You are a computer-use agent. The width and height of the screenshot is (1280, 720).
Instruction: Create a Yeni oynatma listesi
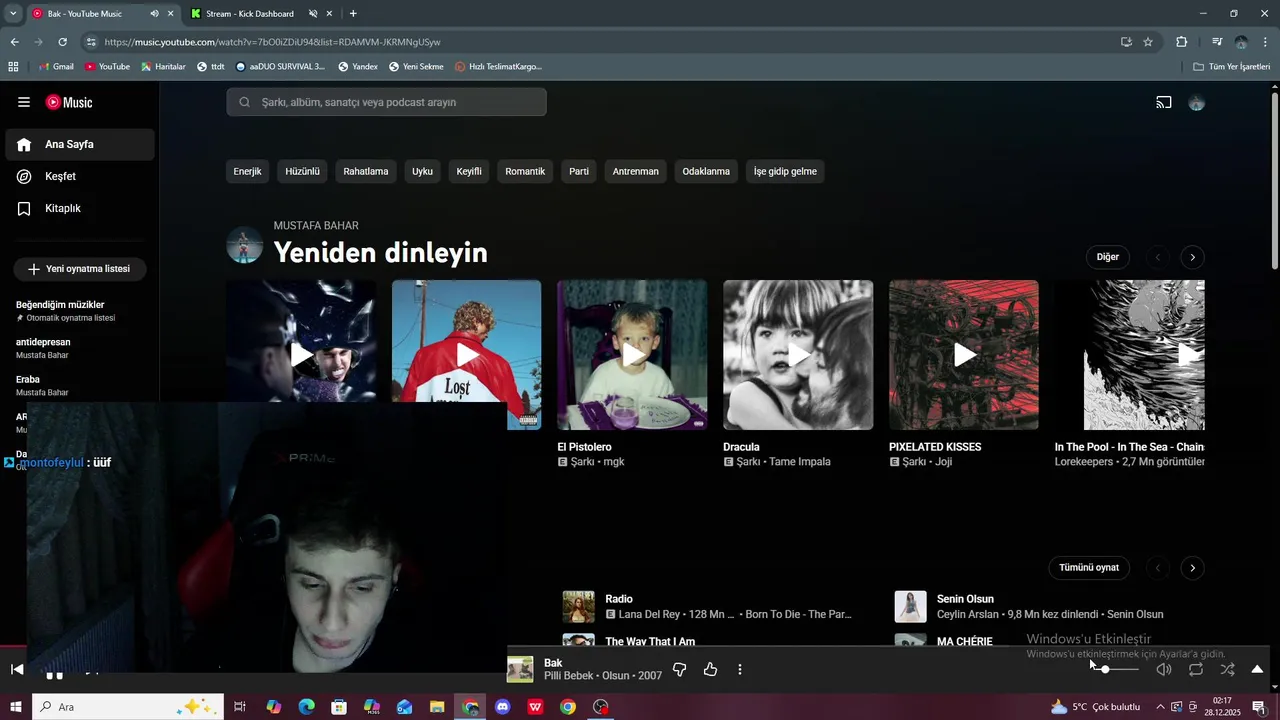point(79,269)
